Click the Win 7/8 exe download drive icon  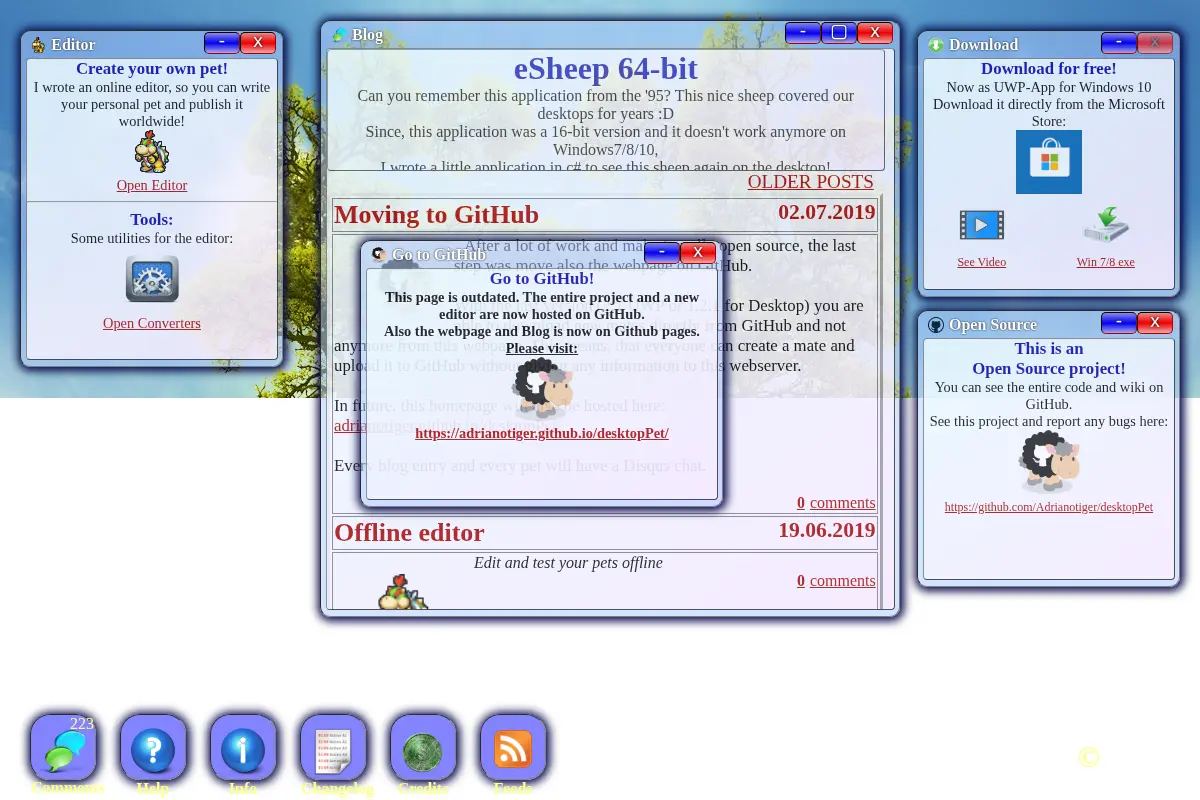pyautogui.click(x=1105, y=225)
